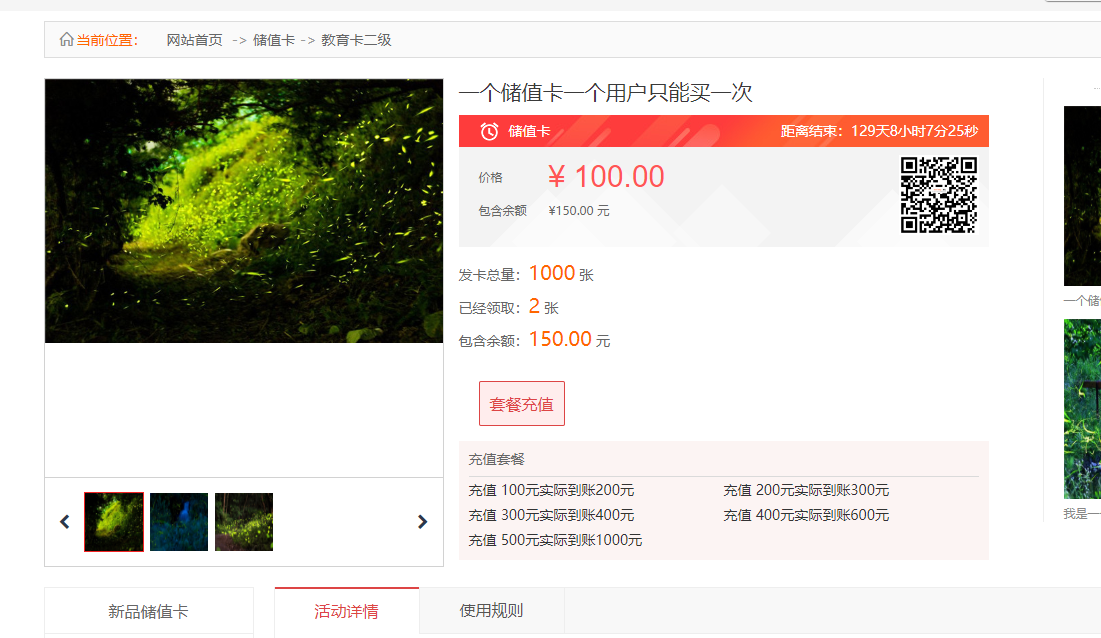
Task: Select the second blue forest thumbnail
Action: [x=179, y=522]
